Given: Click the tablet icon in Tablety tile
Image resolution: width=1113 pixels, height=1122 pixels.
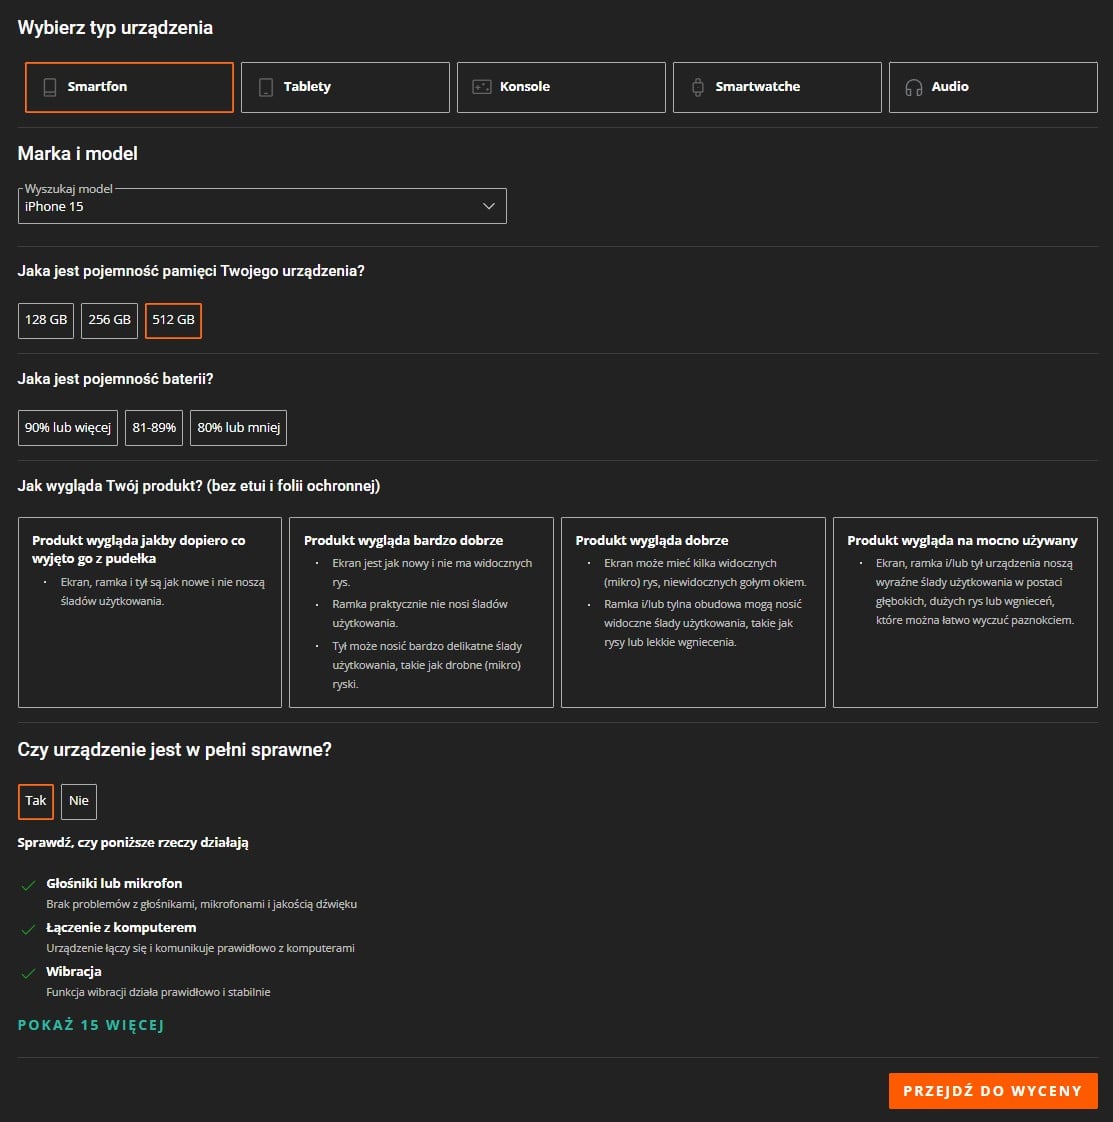Looking at the screenshot, I should [x=265, y=87].
